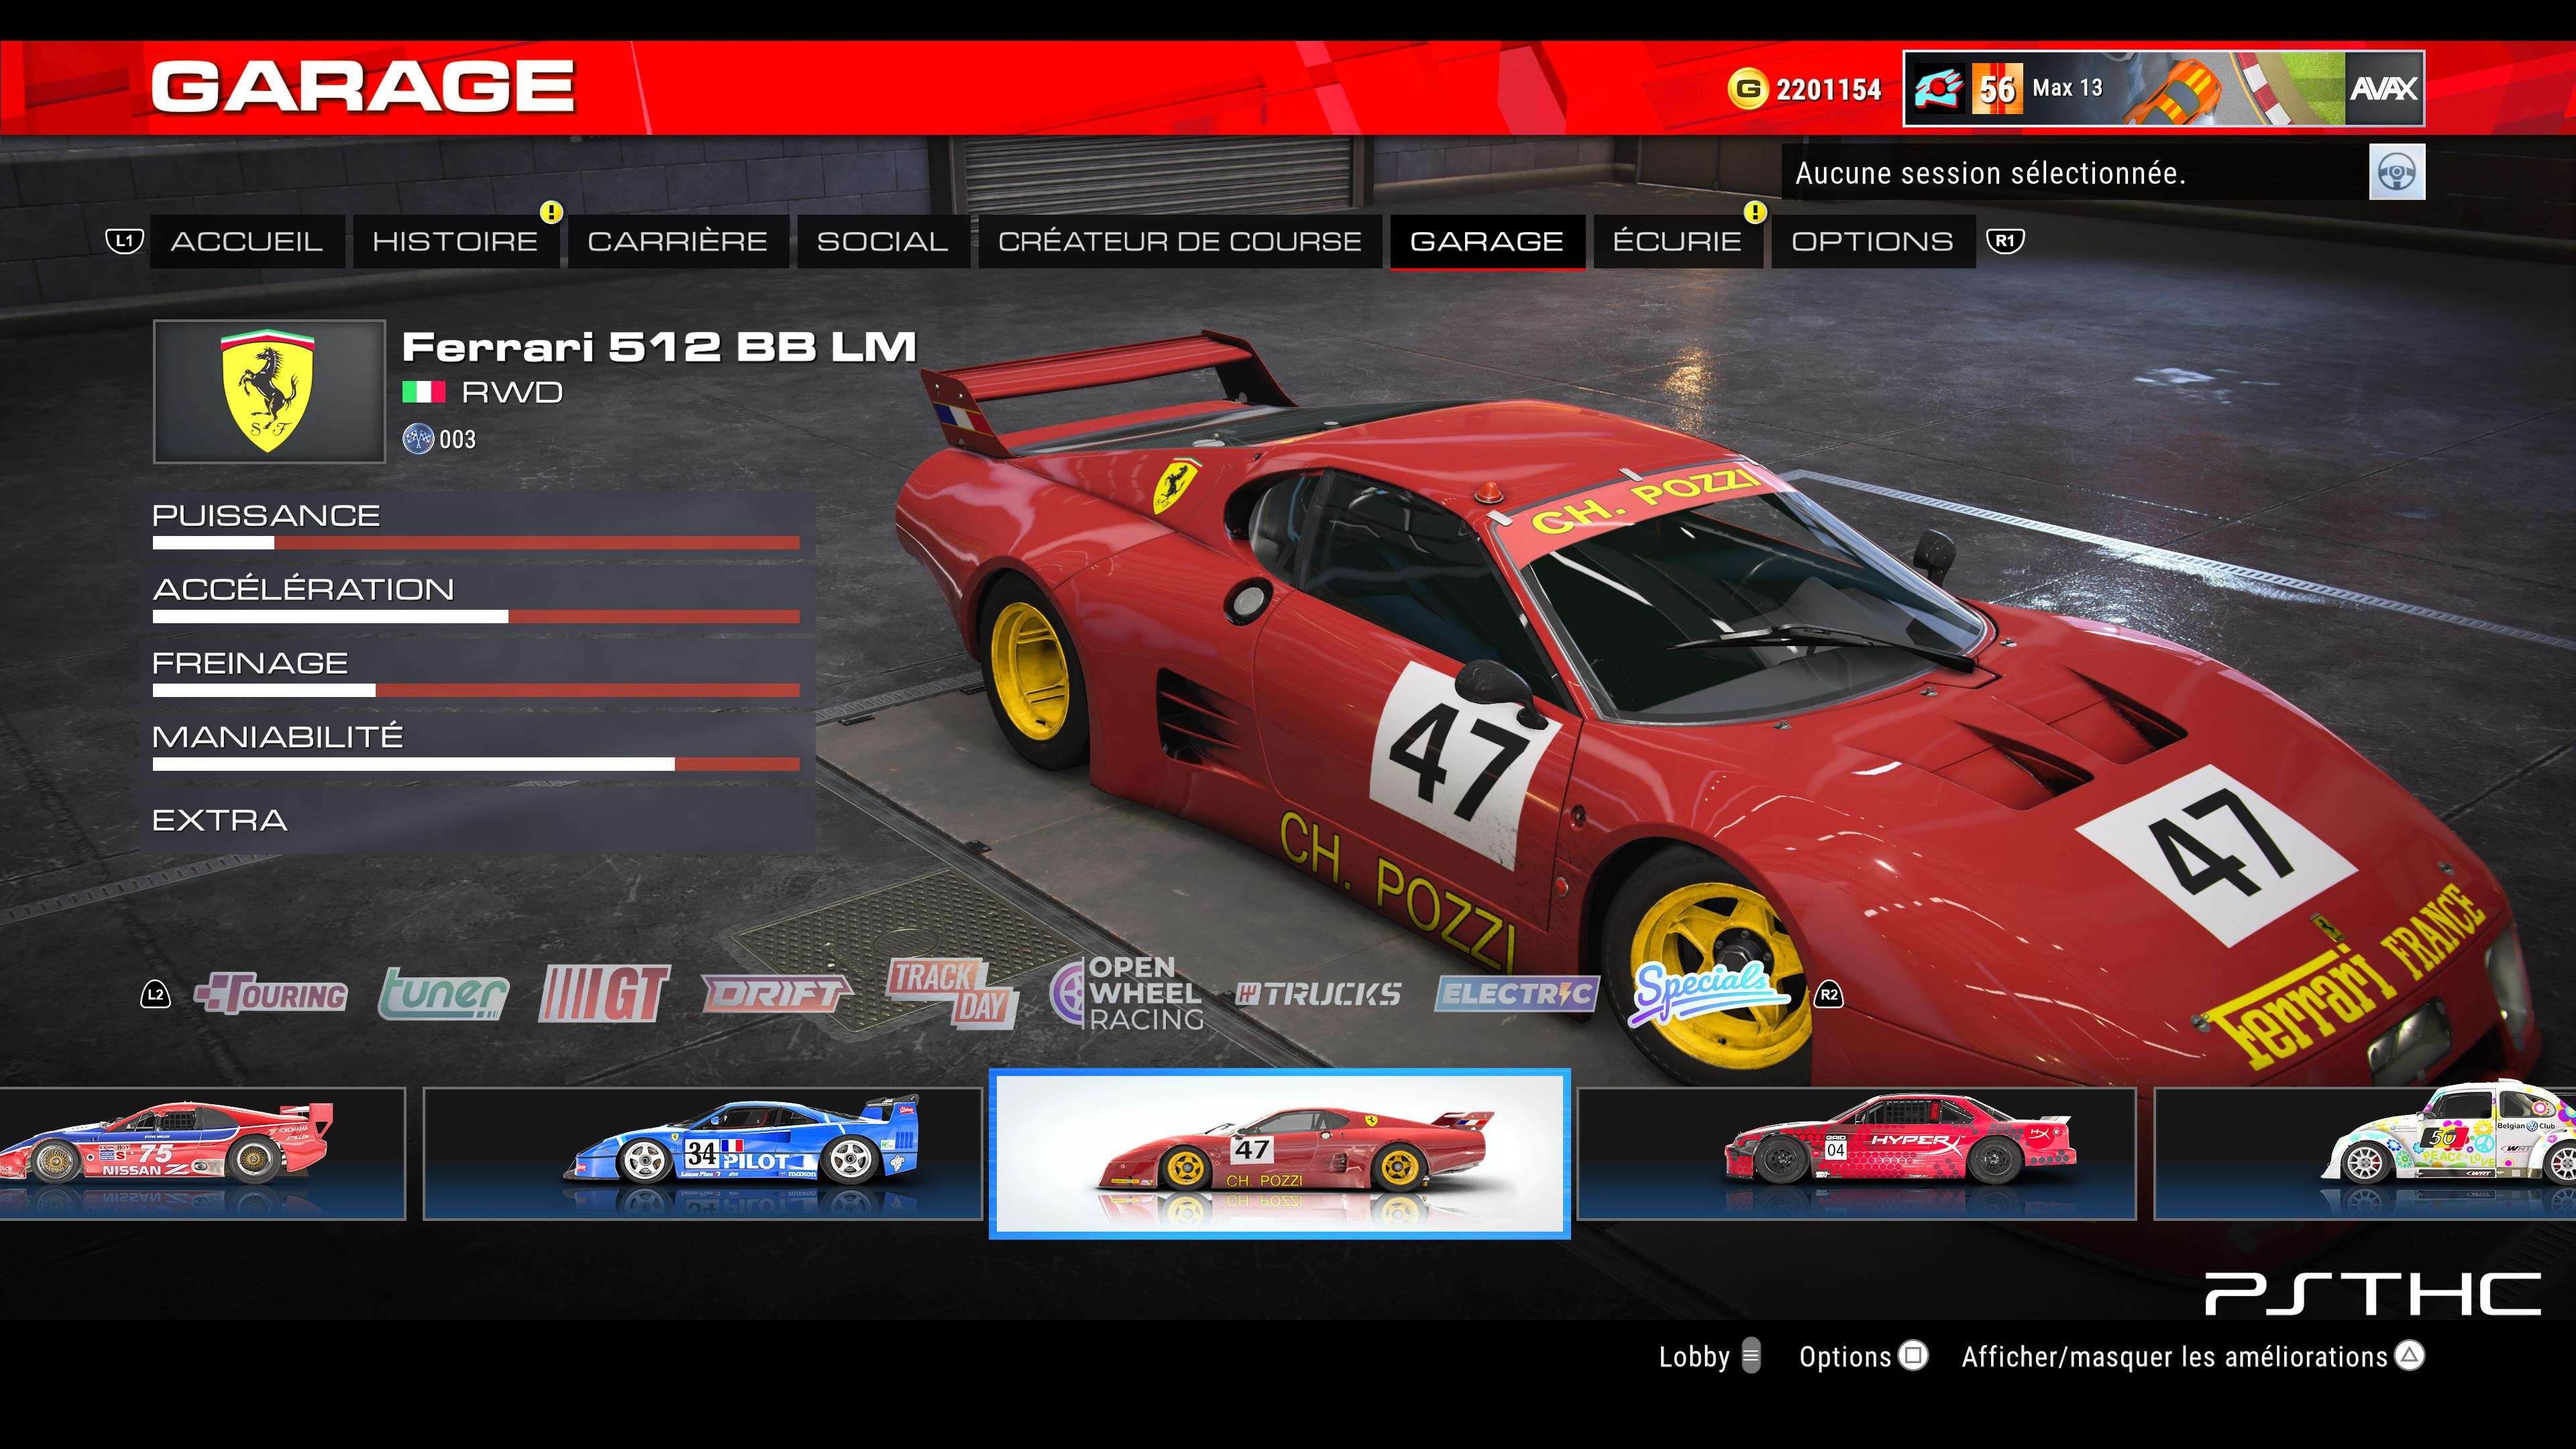Click the Ferrari 512 BB LM title

click(x=659, y=347)
